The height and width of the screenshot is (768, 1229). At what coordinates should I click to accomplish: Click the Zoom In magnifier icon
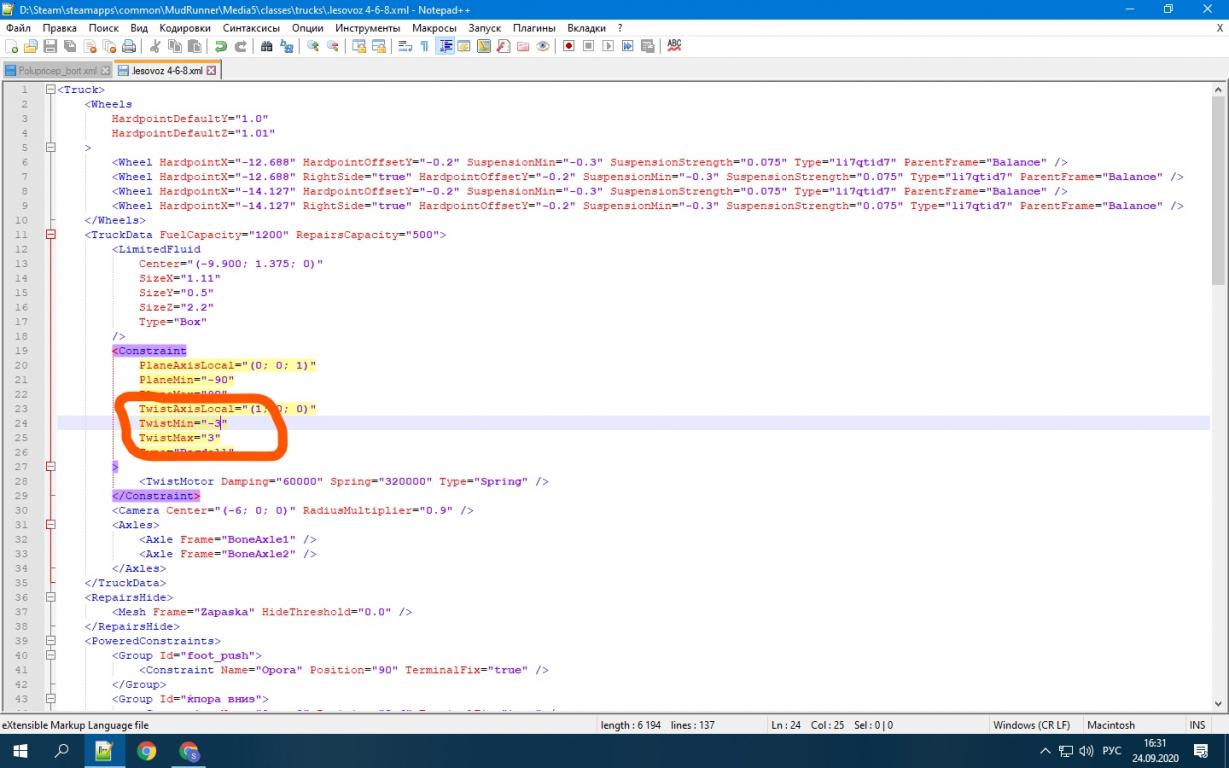pos(313,47)
